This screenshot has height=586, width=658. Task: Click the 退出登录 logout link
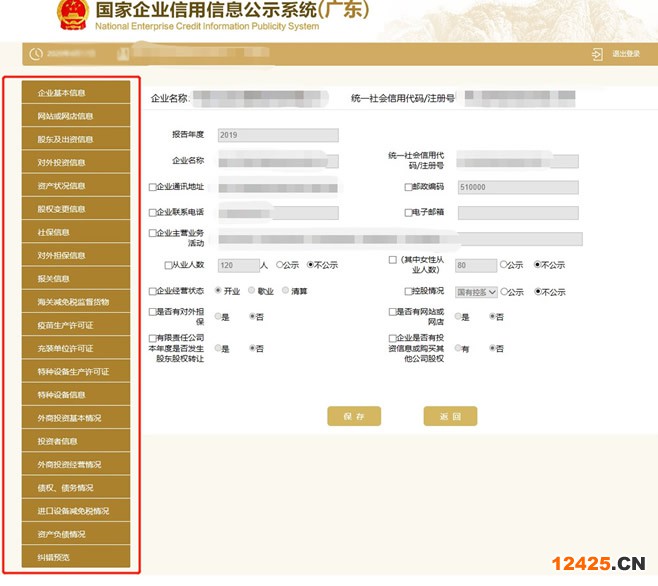(626, 54)
